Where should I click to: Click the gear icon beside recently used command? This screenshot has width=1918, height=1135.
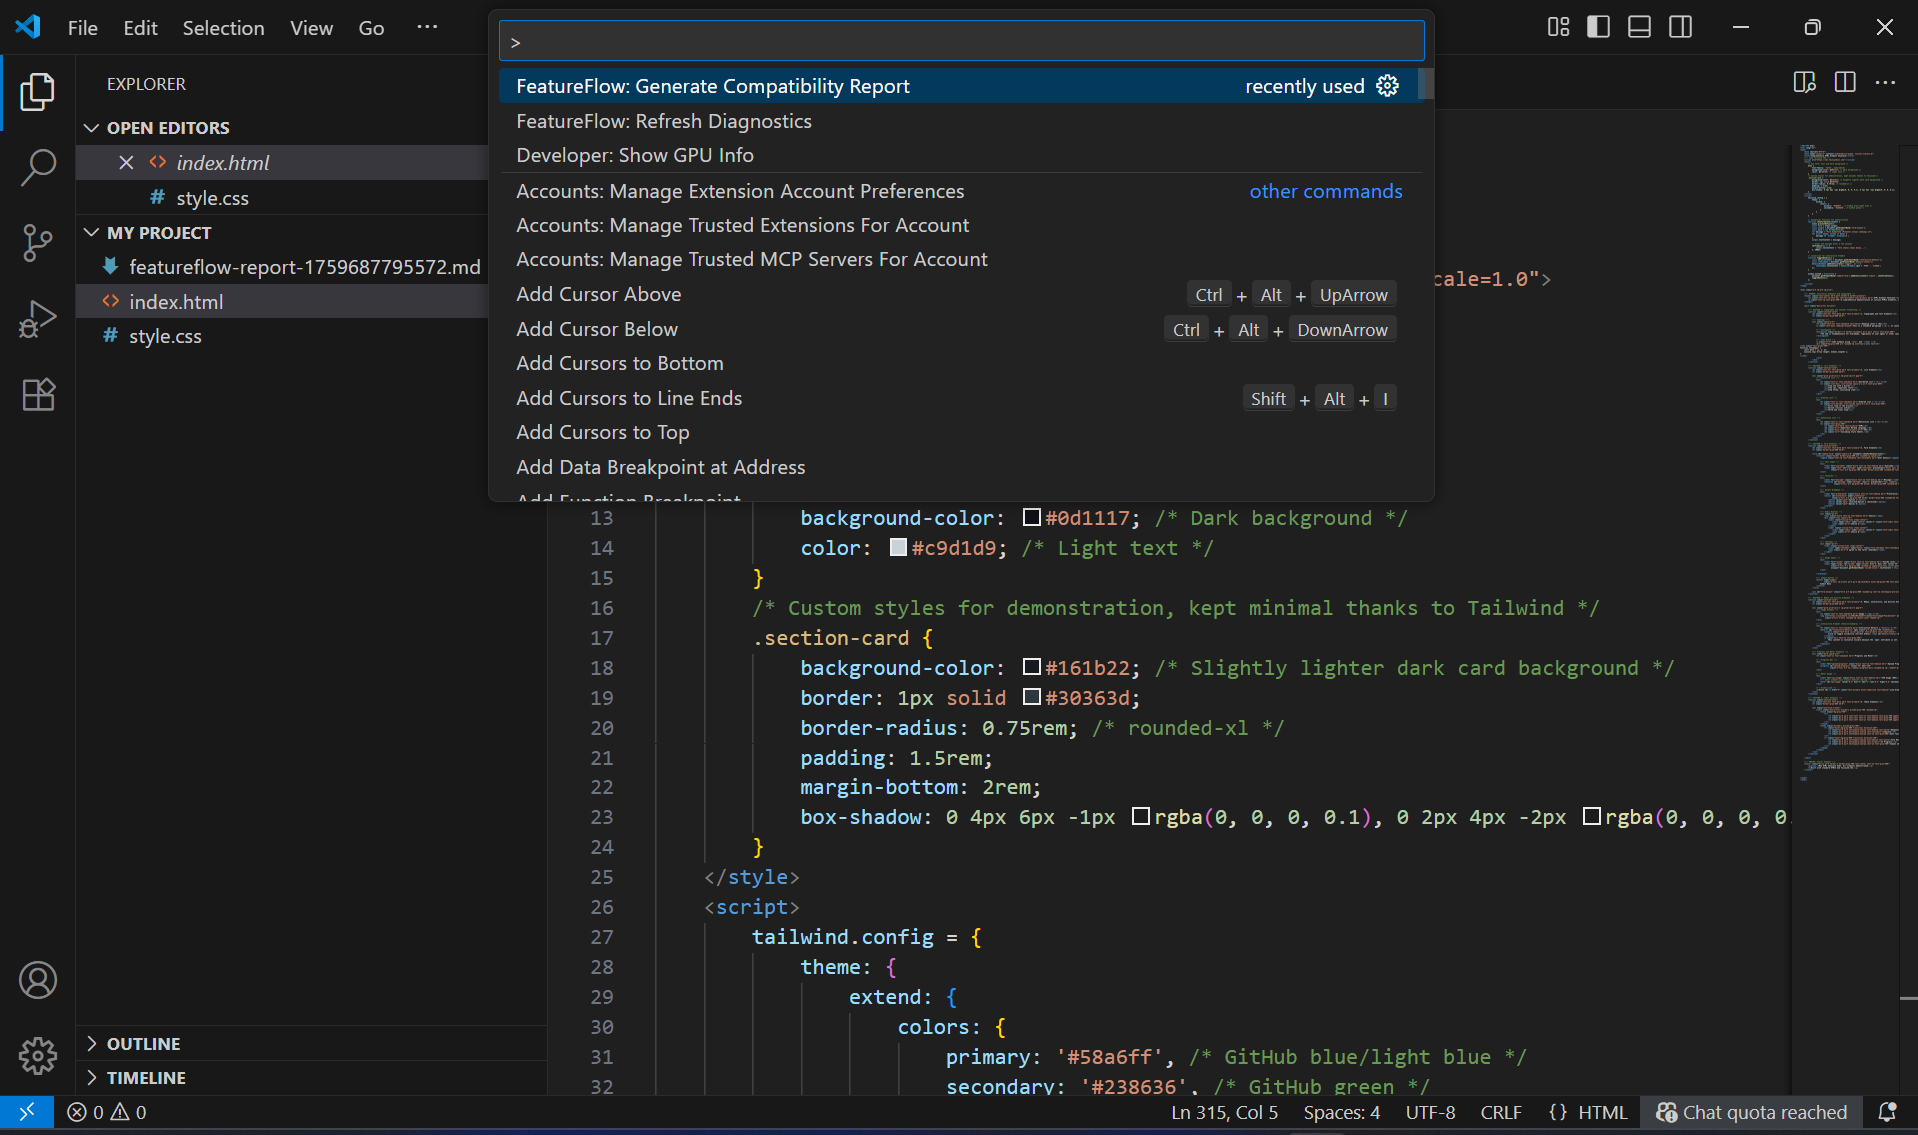click(x=1387, y=86)
